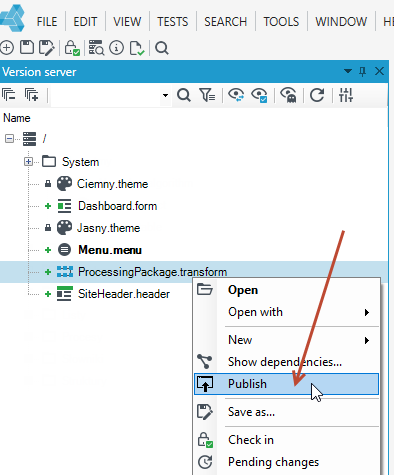Choose Publish in the context menu

coord(287,384)
